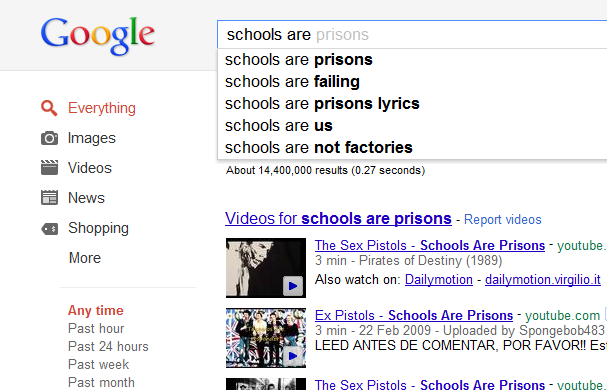Click the Google logo
This screenshot has width=607, height=390.
point(98,36)
